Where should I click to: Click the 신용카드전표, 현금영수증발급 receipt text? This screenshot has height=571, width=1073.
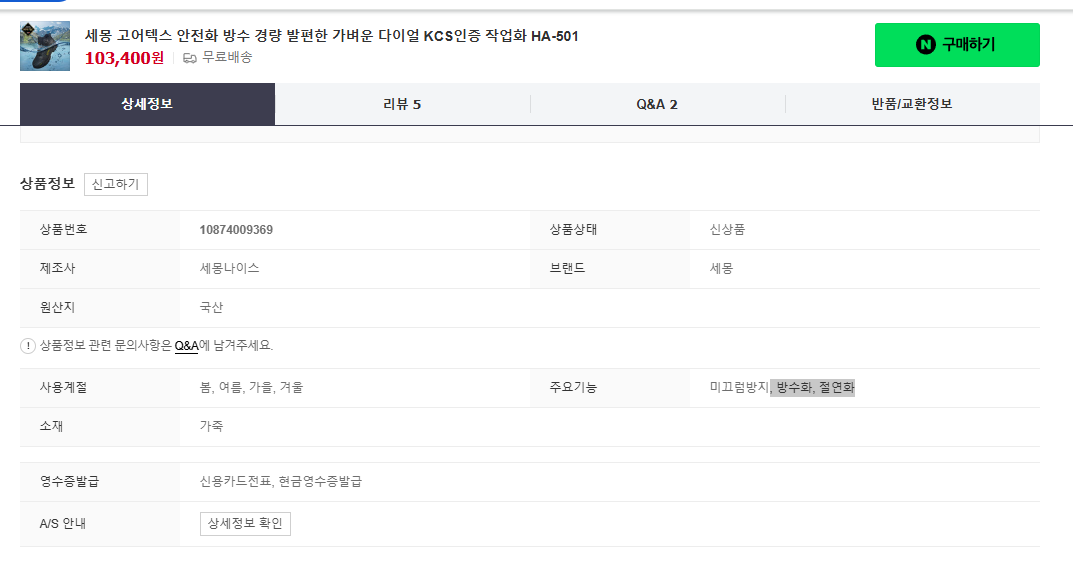pos(281,481)
